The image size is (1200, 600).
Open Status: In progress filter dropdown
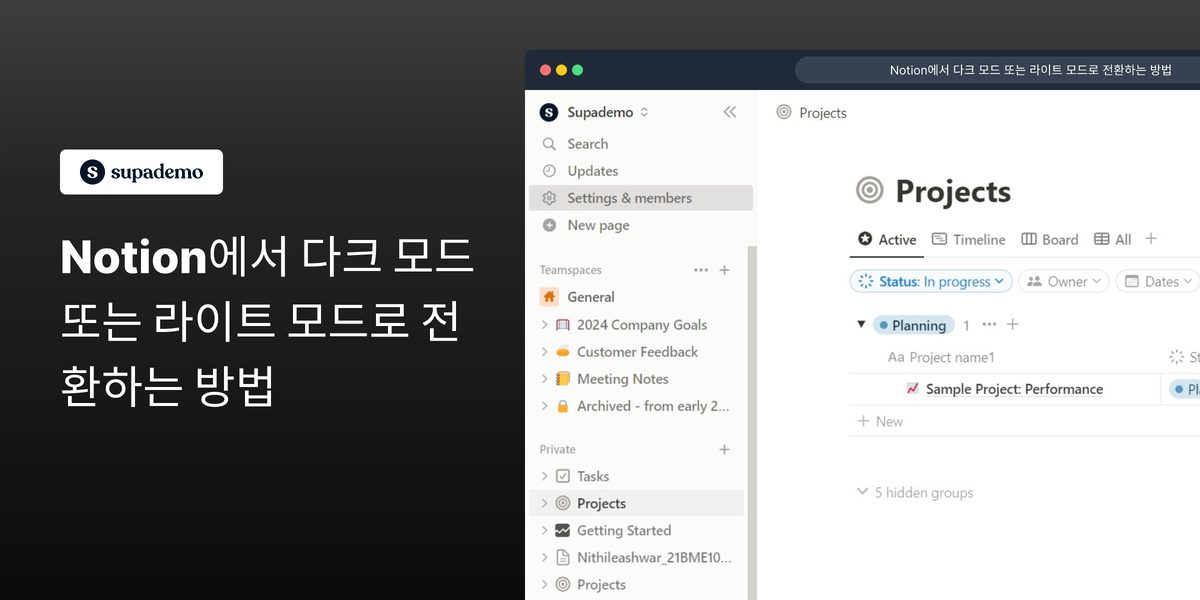(931, 282)
